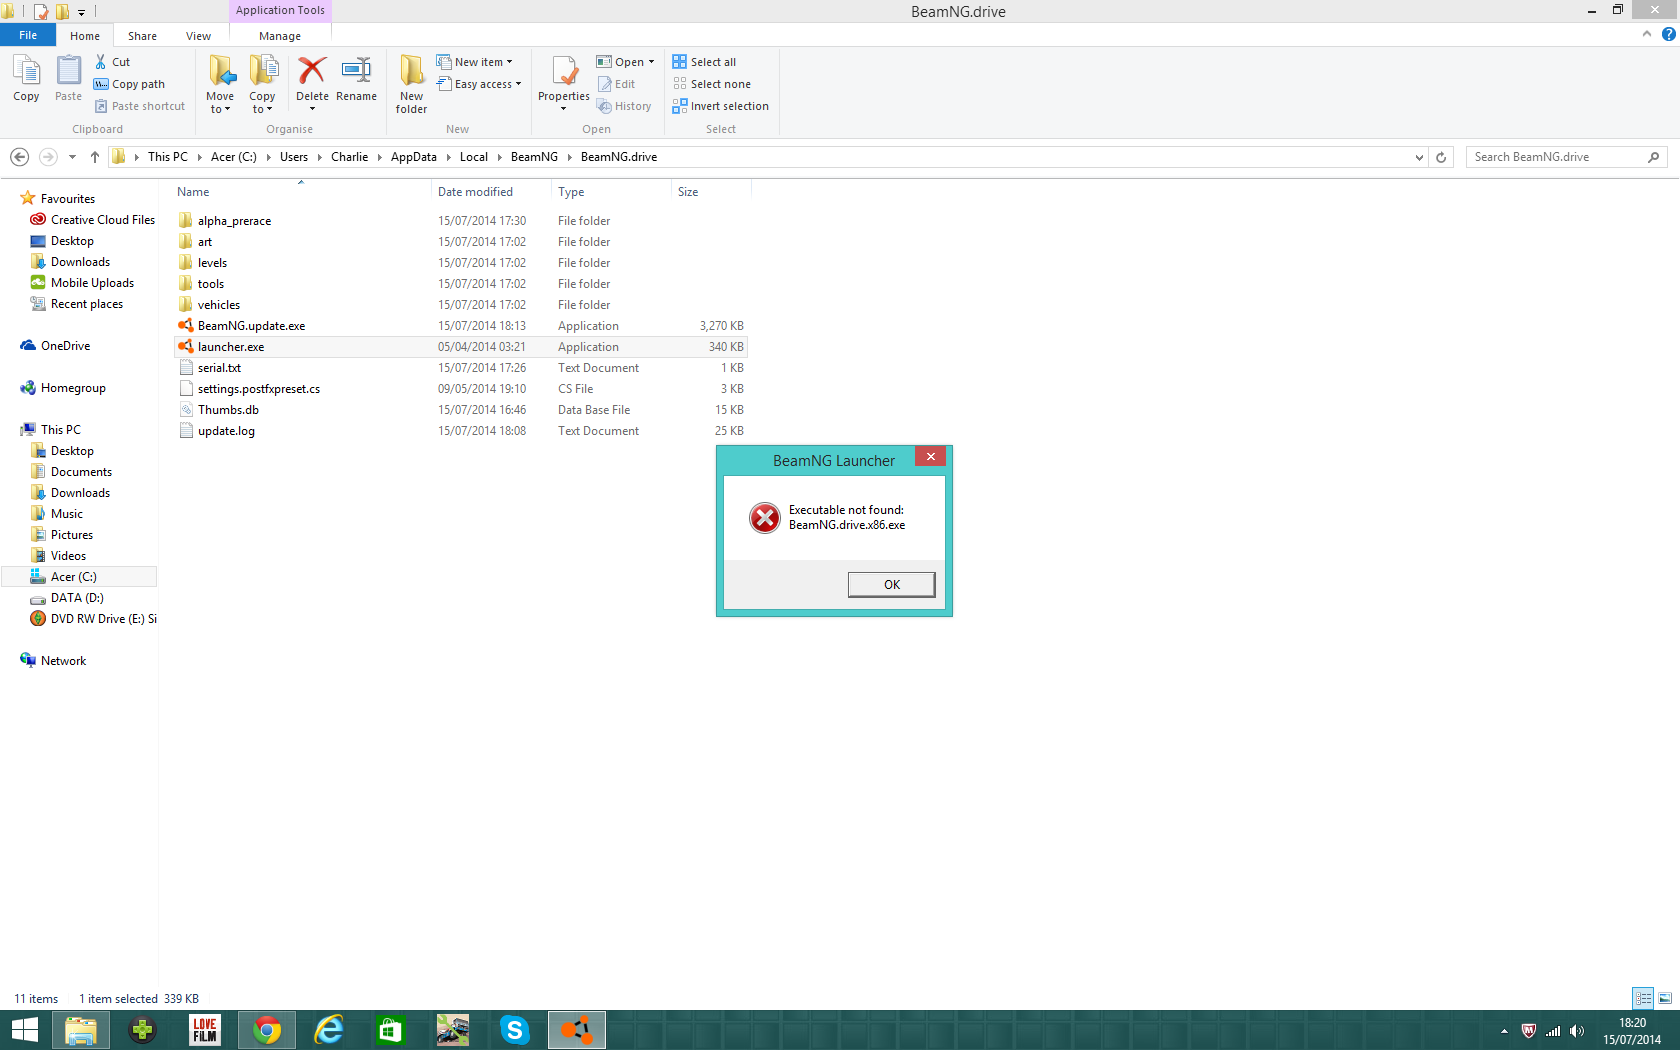
Task: Expand the Open button dropdown arrow
Action: tap(651, 62)
